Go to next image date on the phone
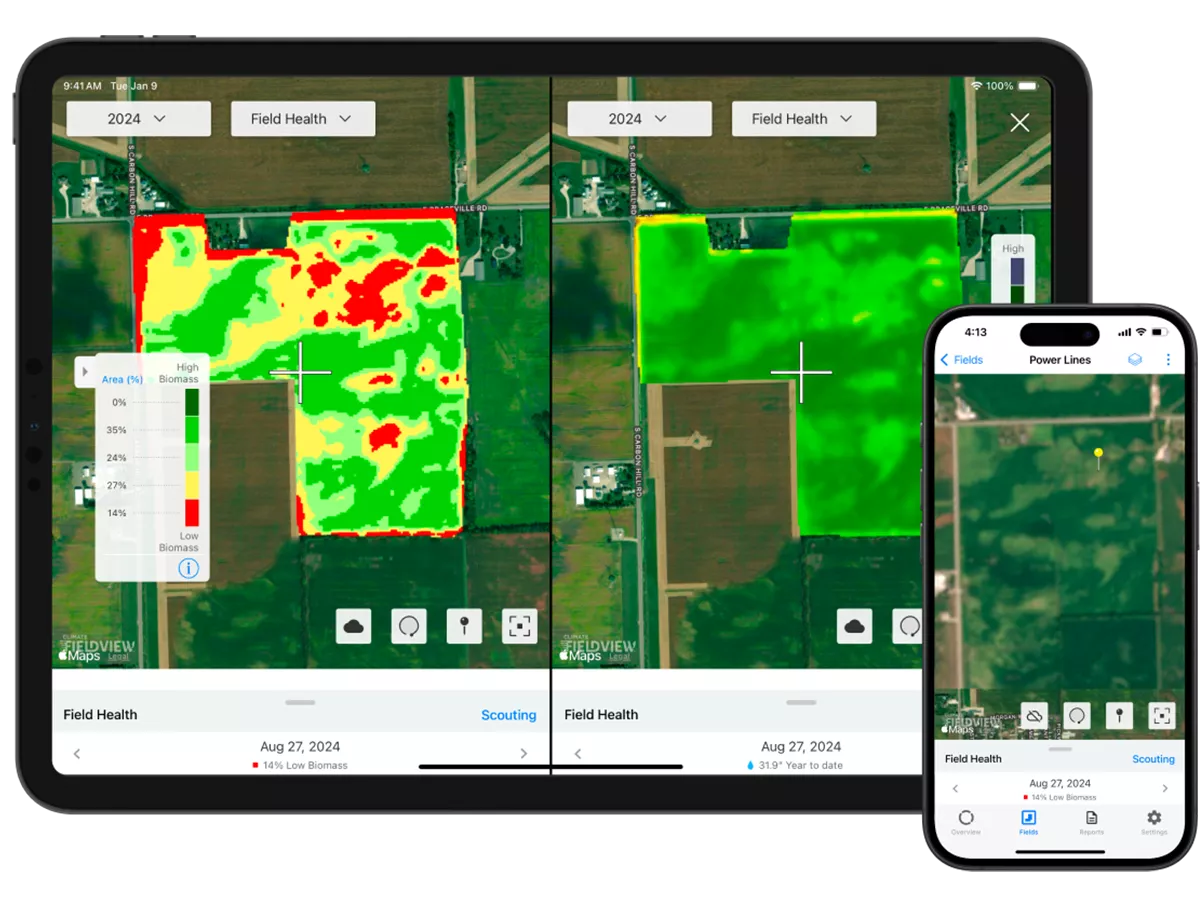This screenshot has height=900, width=1200. click(1165, 789)
